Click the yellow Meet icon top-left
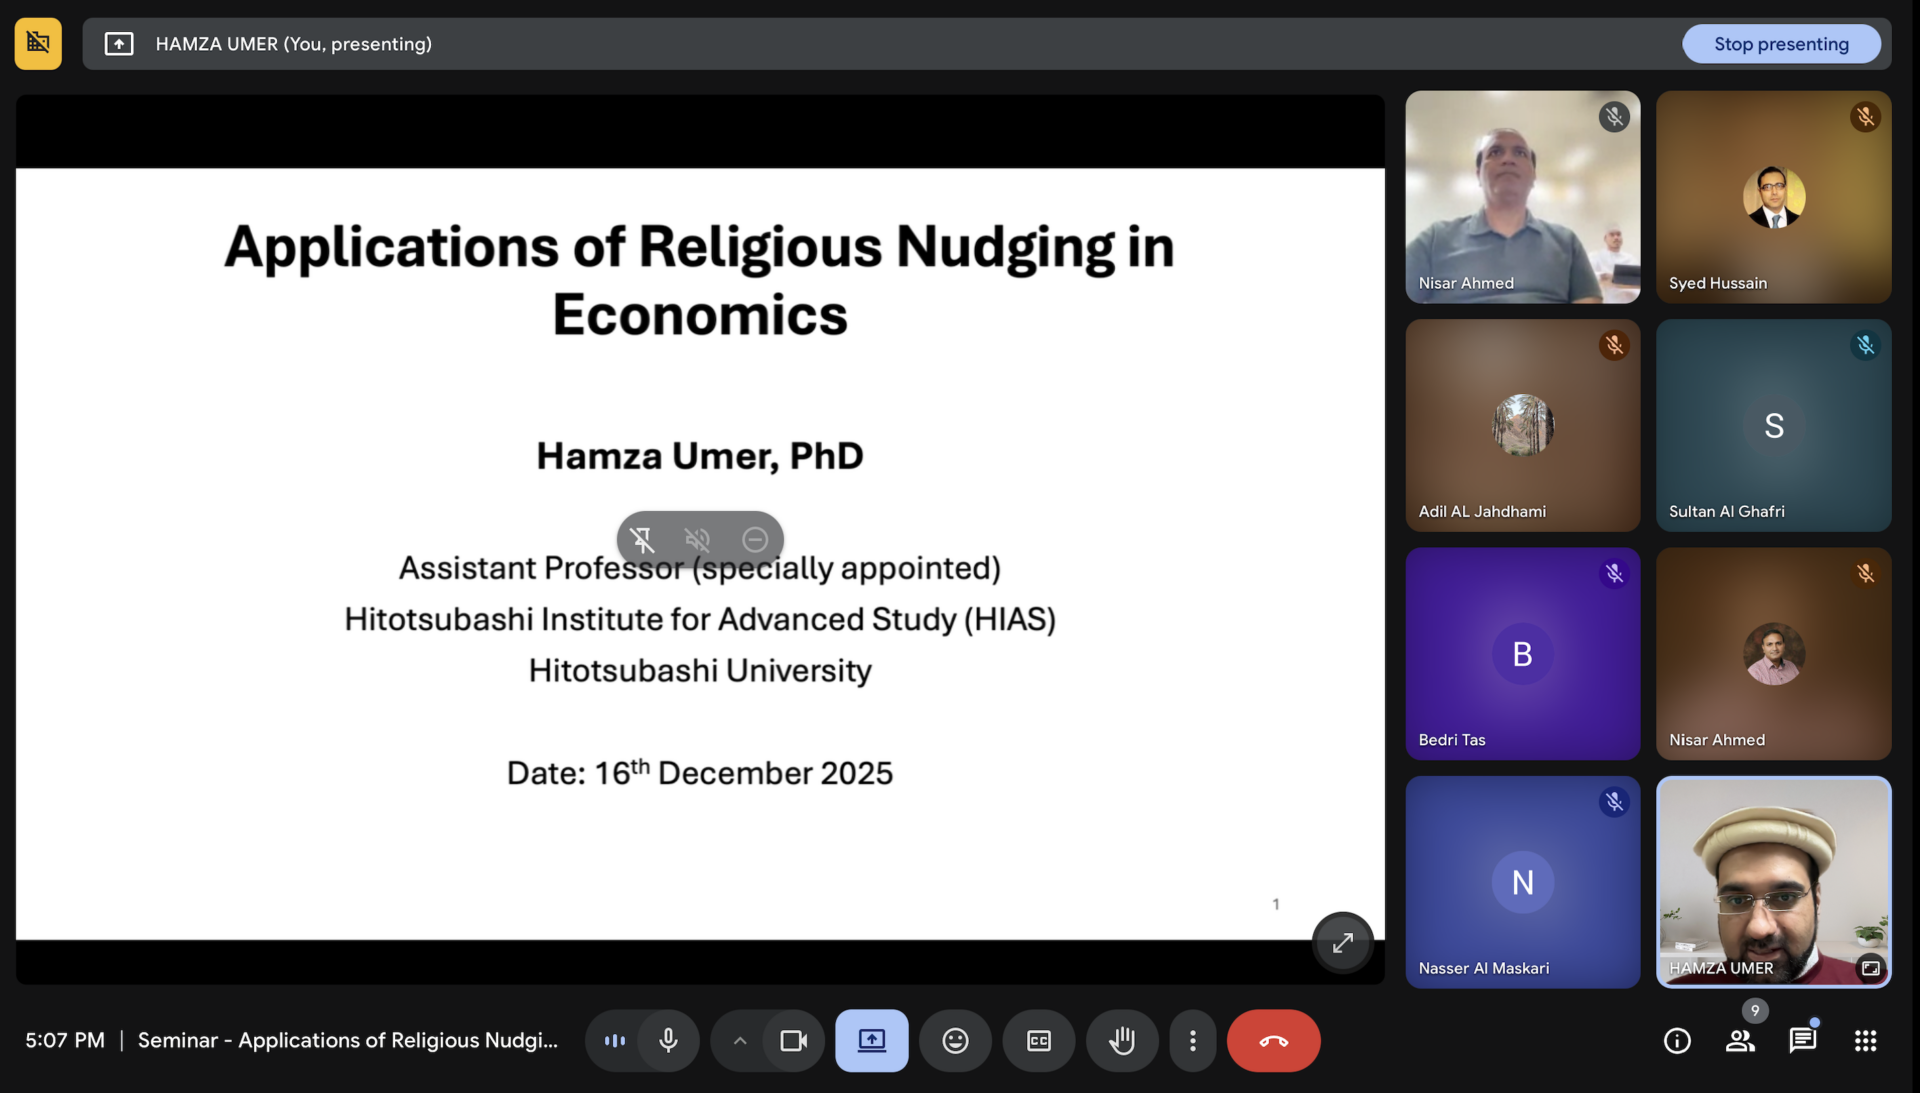Image resolution: width=1920 pixels, height=1093 pixels. tap(38, 43)
